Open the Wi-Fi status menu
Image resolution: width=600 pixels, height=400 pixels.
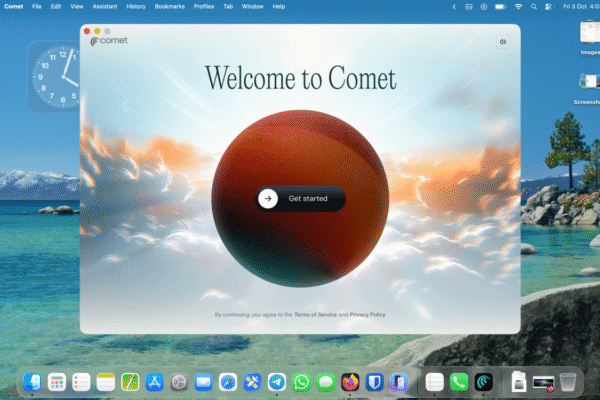(518, 7)
